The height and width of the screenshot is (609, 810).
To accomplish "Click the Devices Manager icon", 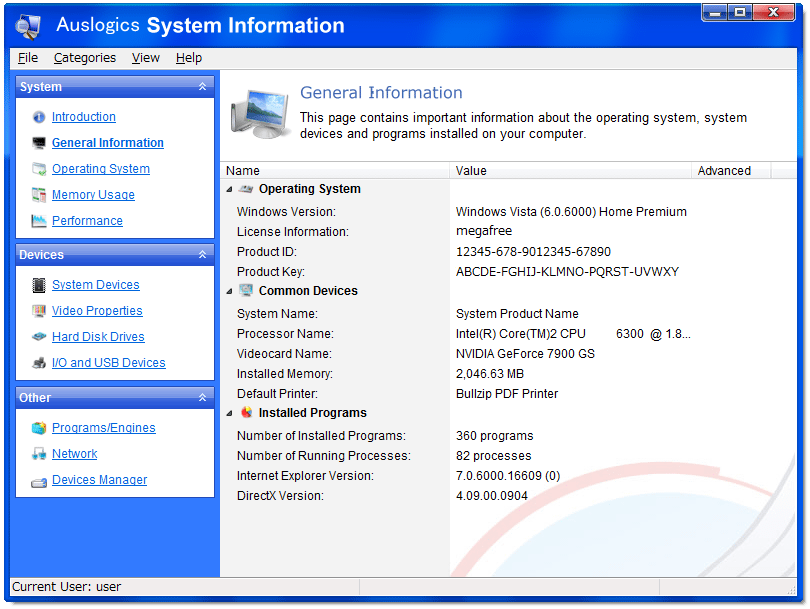I will [x=39, y=483].
